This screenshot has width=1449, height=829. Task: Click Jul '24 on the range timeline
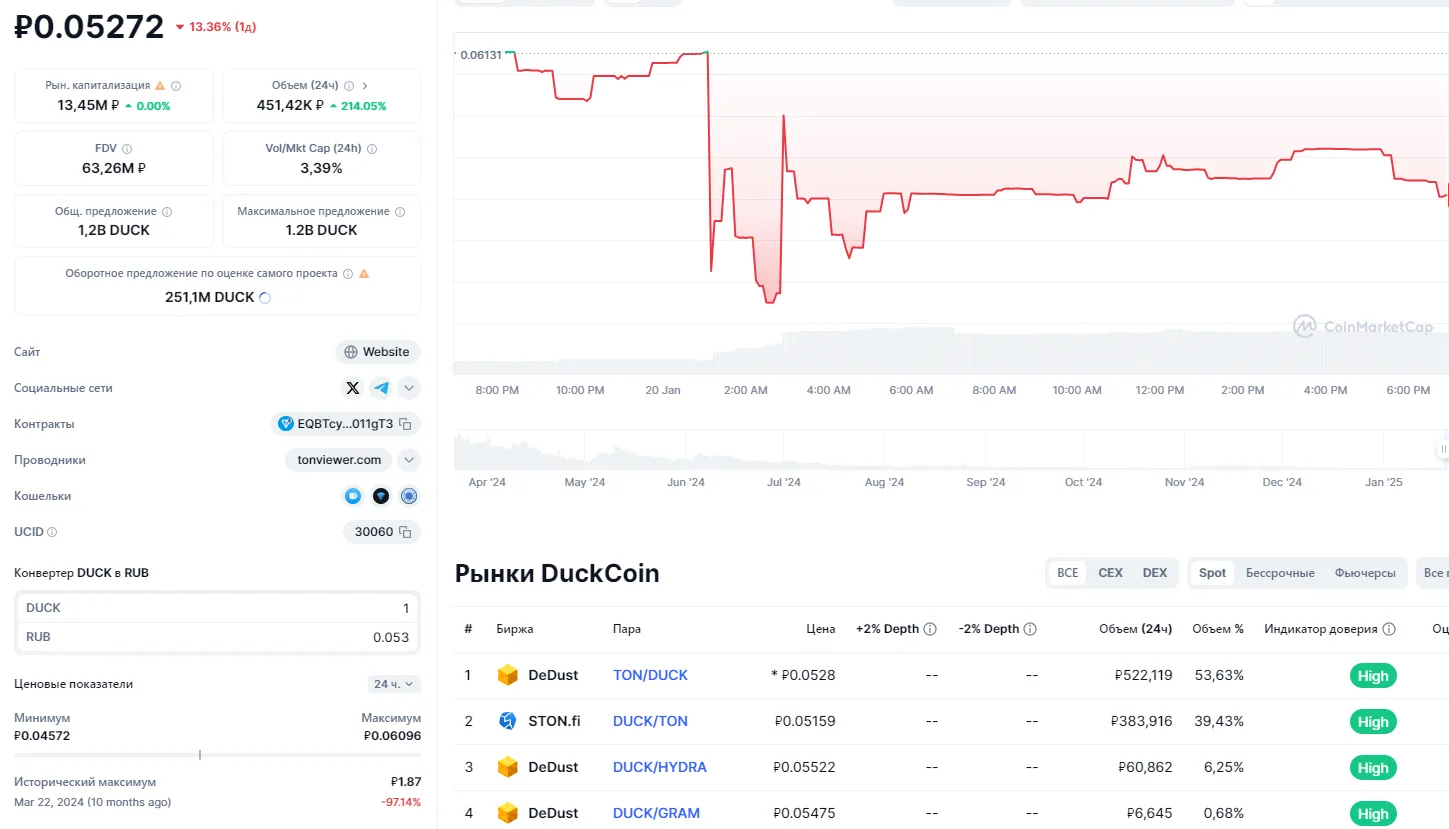(784, 482)
